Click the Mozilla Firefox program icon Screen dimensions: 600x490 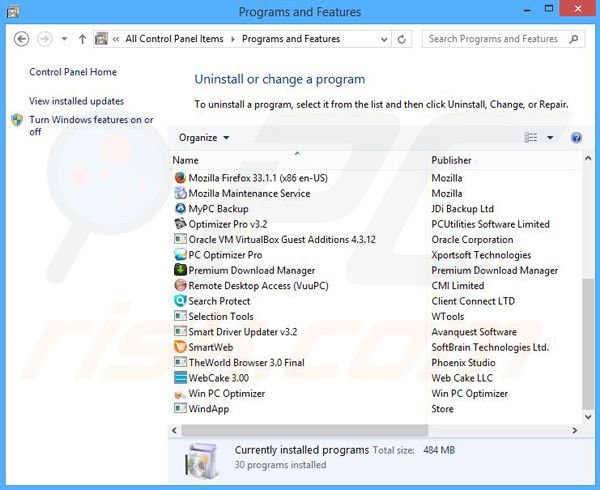[x=180, y=178]
